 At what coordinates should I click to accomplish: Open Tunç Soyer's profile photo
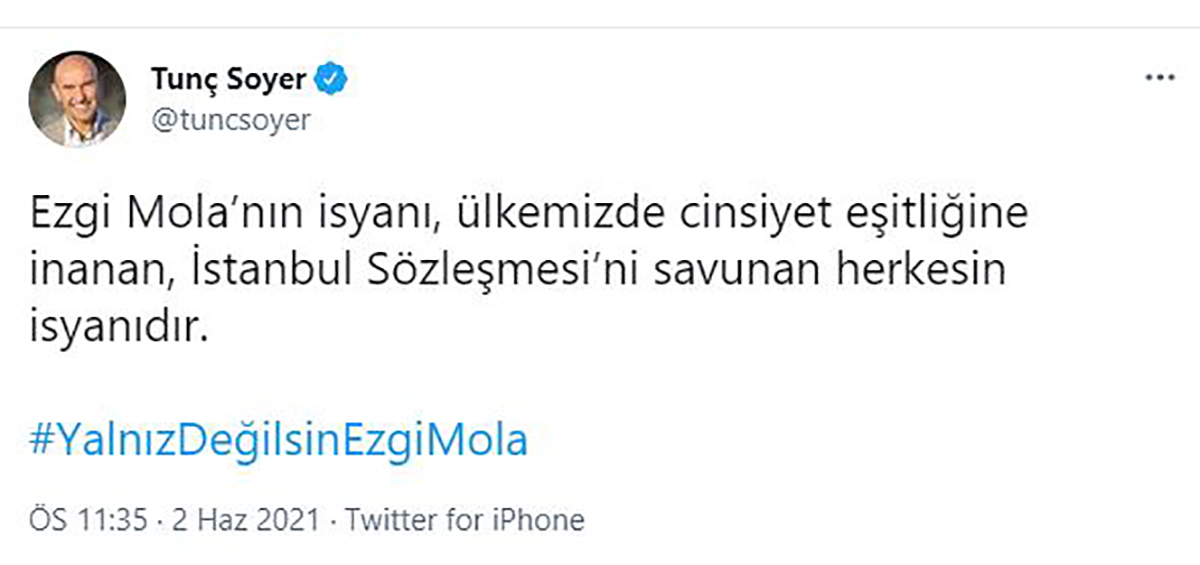pos(77,99)
